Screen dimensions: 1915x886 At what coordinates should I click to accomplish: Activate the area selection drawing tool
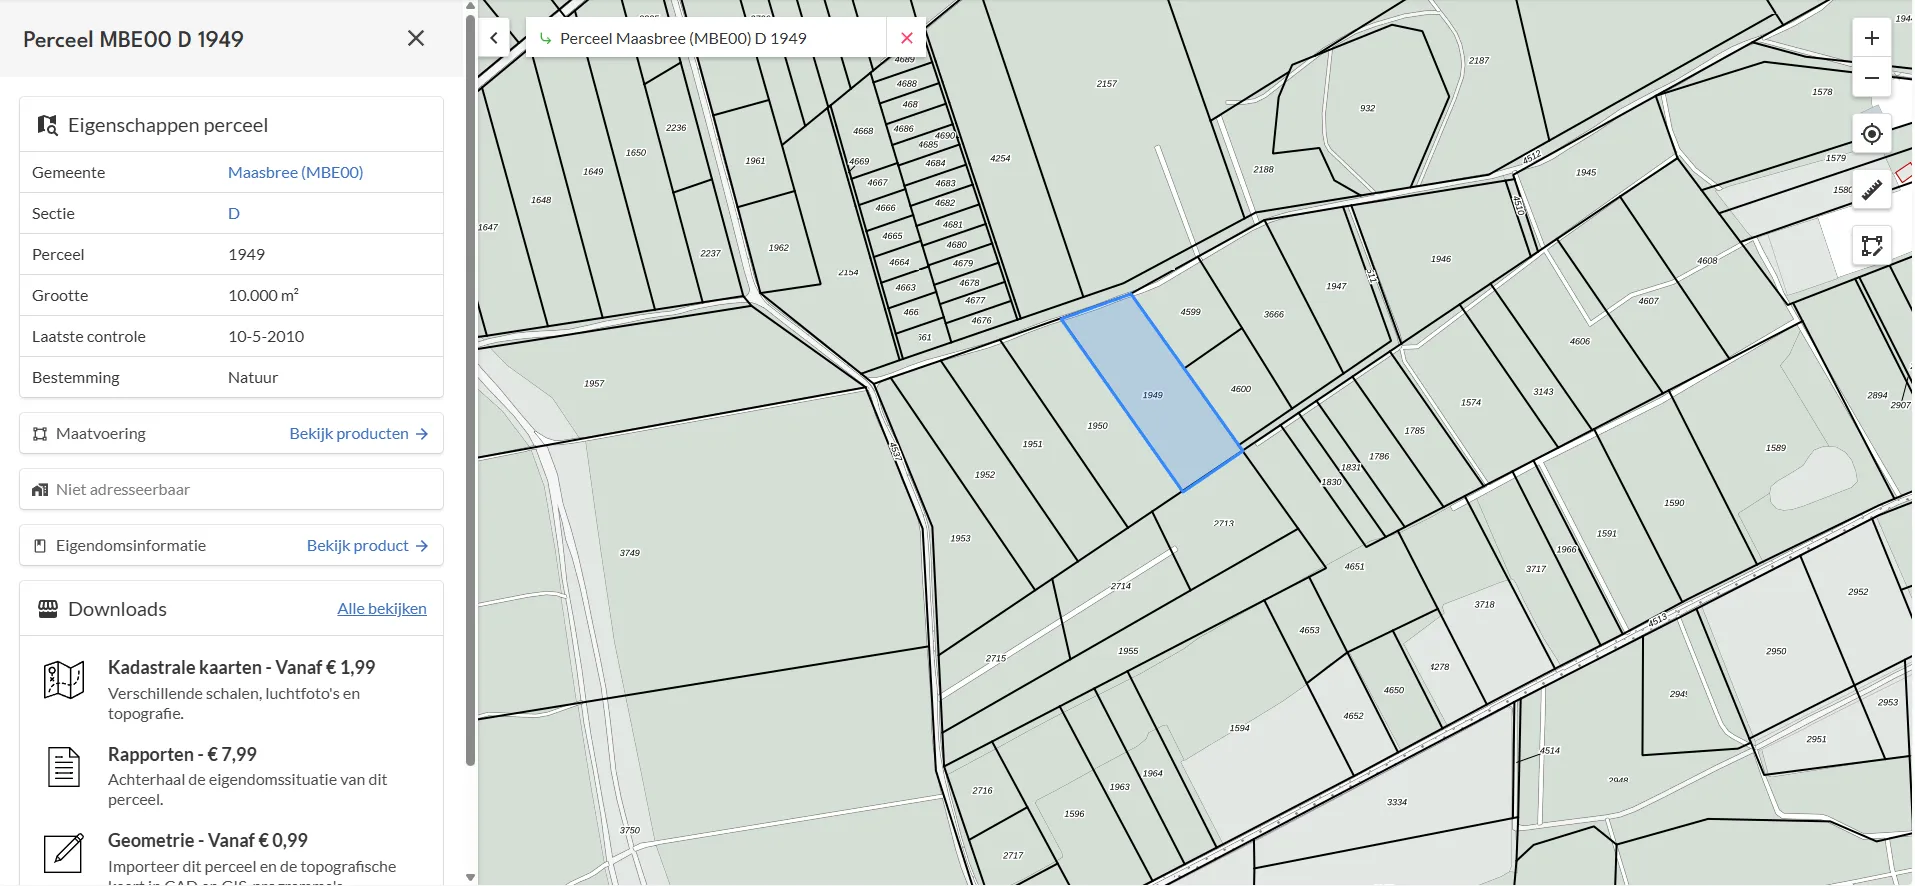click(x=1872, y=245)
